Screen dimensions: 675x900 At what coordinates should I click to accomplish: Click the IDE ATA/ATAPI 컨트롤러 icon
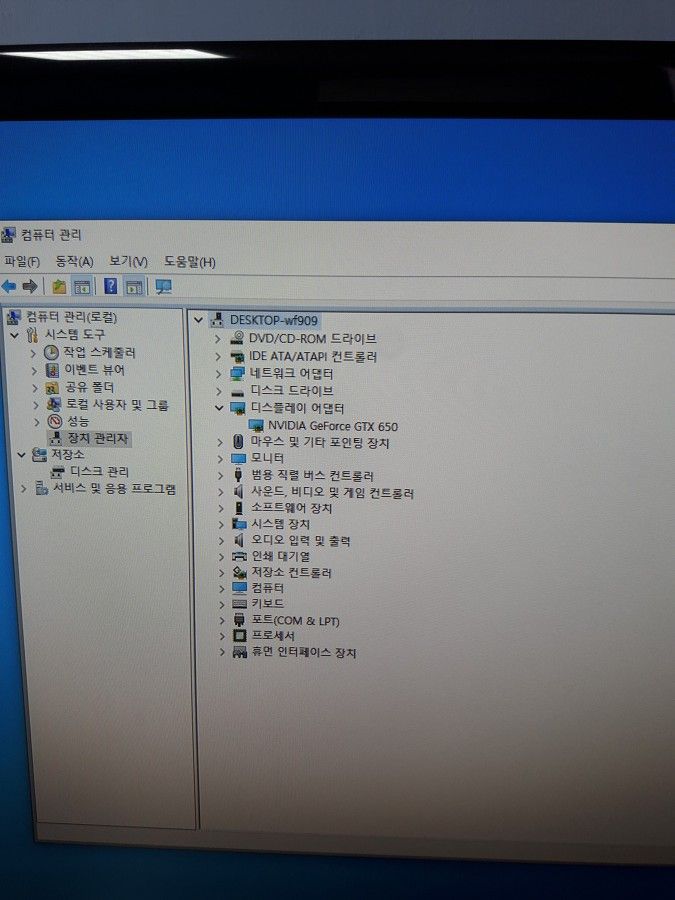coord(237,356)
